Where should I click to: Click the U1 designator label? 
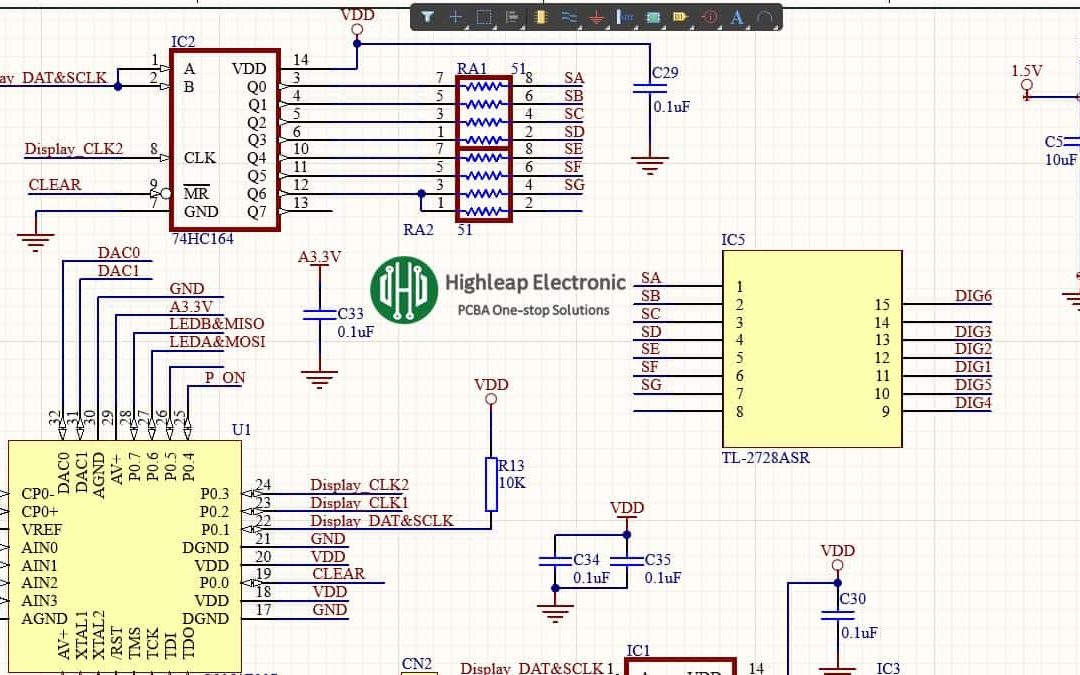click(x=241, y=430)
